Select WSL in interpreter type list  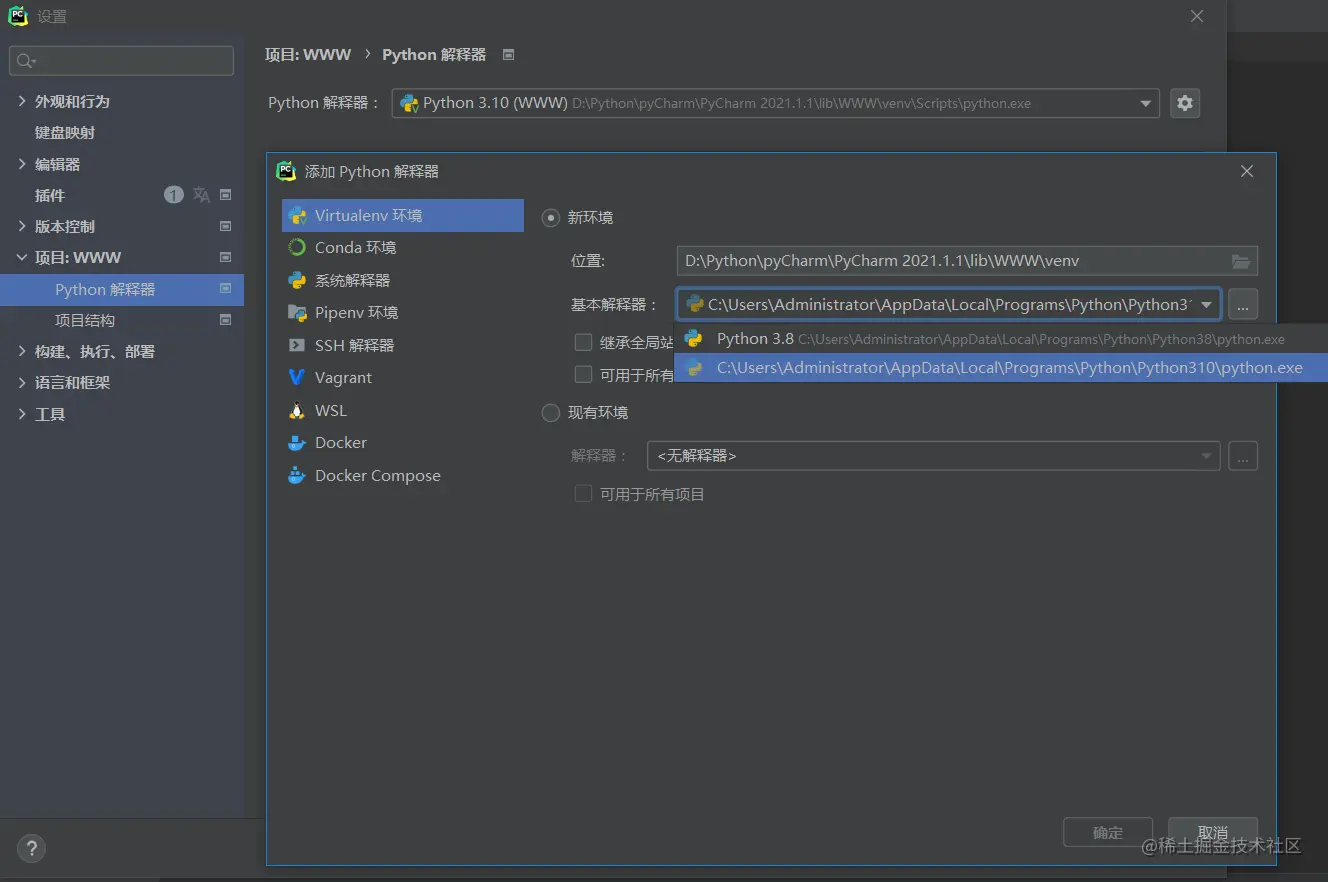coord(403,410)
